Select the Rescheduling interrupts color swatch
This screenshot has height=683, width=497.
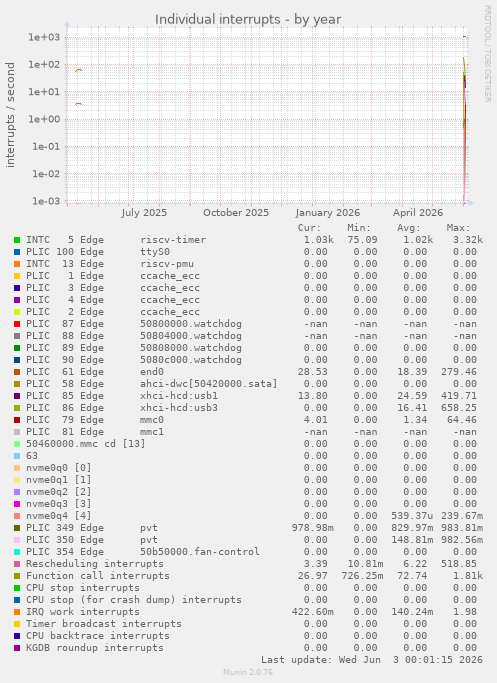click(17, 564)
